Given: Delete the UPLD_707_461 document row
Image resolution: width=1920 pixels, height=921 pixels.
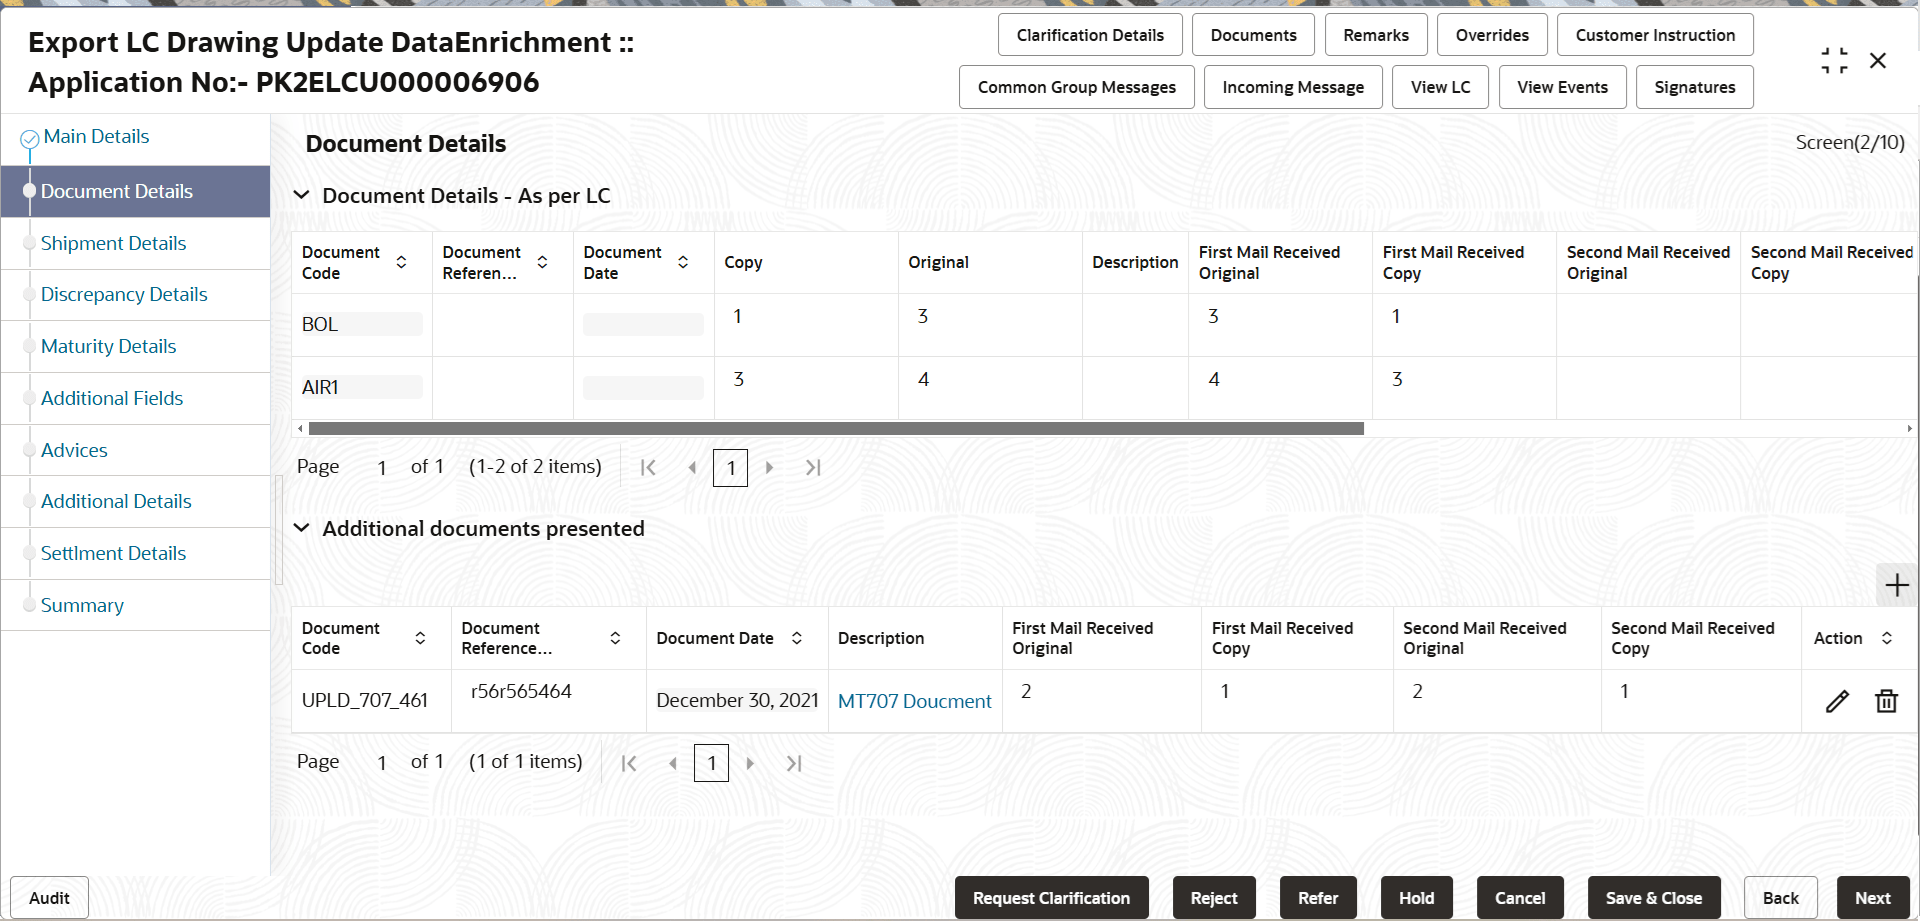Looking at the screenshot, I should point(1886,701).
